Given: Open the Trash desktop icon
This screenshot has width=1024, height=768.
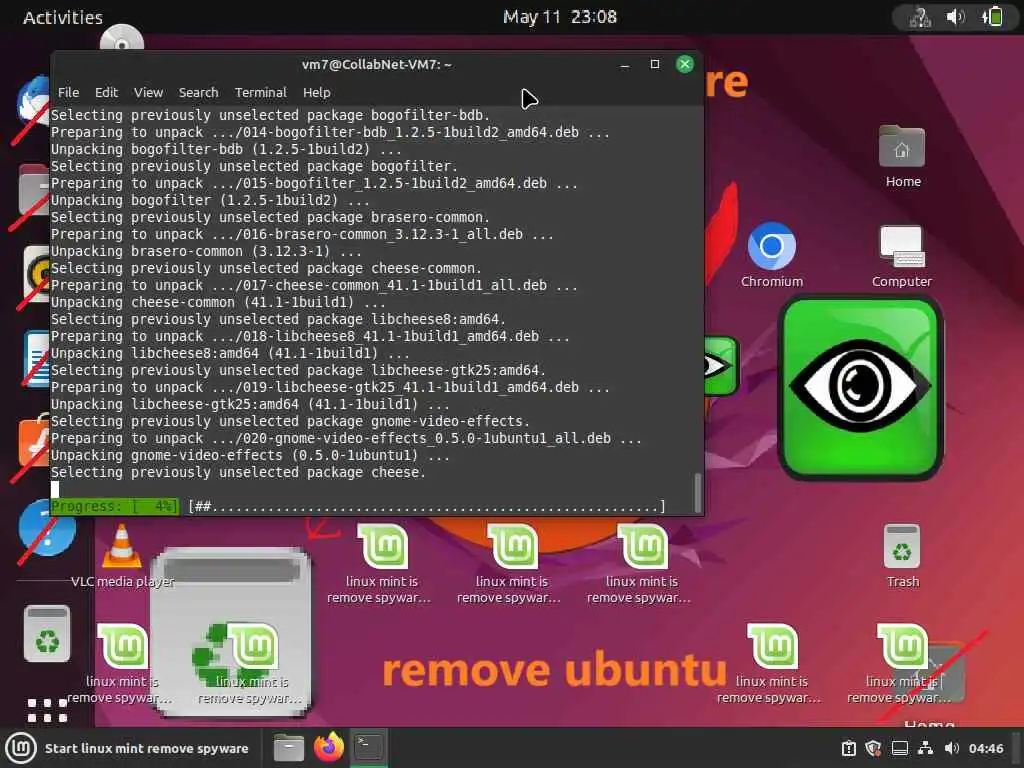Looking at the screenshot, I should click(903, 555).
